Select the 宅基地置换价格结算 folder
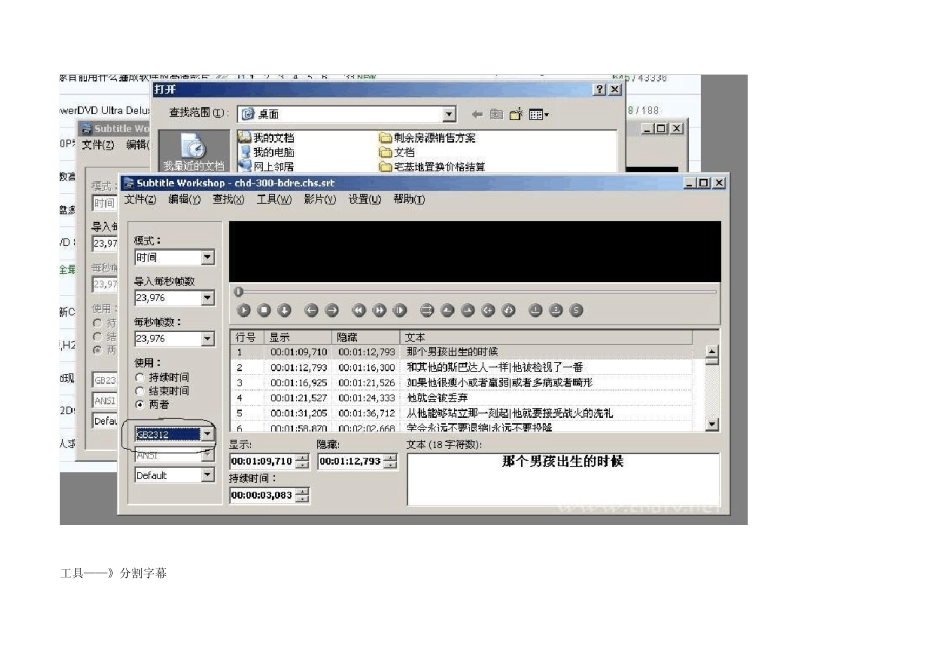950x672 pixels. 433,166
